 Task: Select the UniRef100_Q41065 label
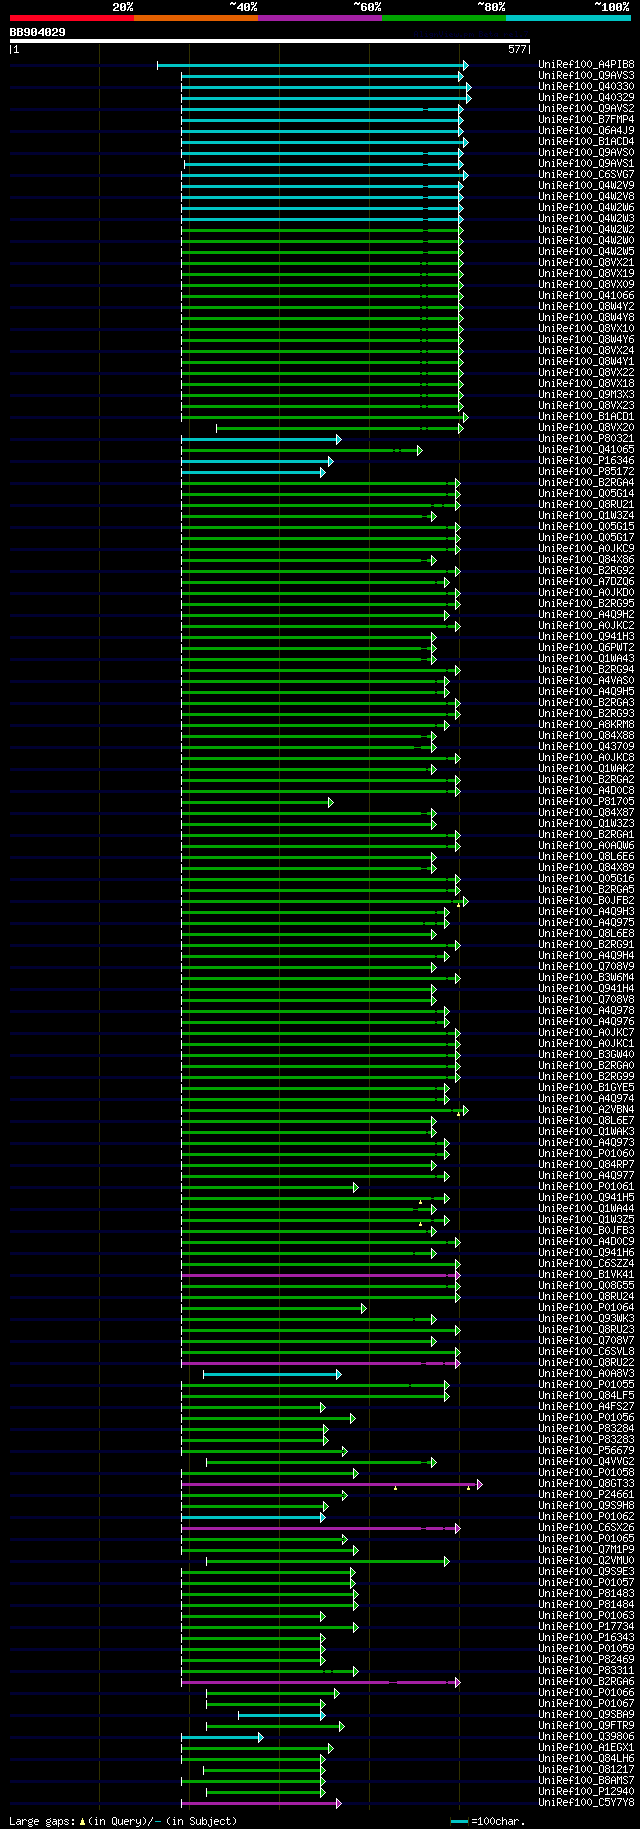point(586,450)
